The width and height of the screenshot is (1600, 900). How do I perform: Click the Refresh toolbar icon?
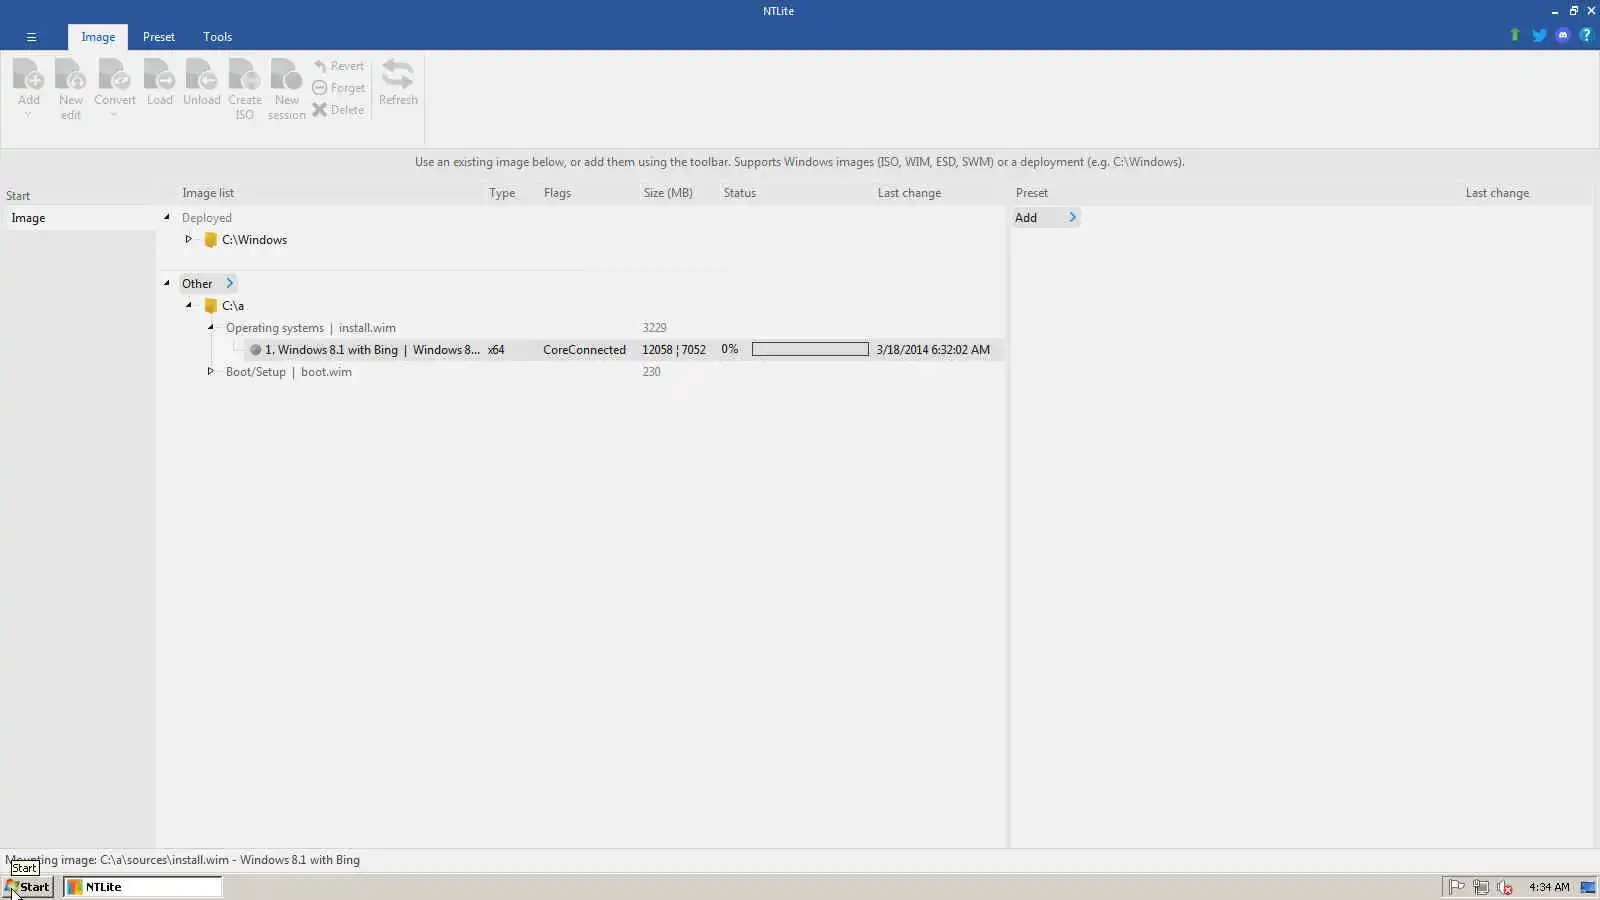[x=398, y=75]
